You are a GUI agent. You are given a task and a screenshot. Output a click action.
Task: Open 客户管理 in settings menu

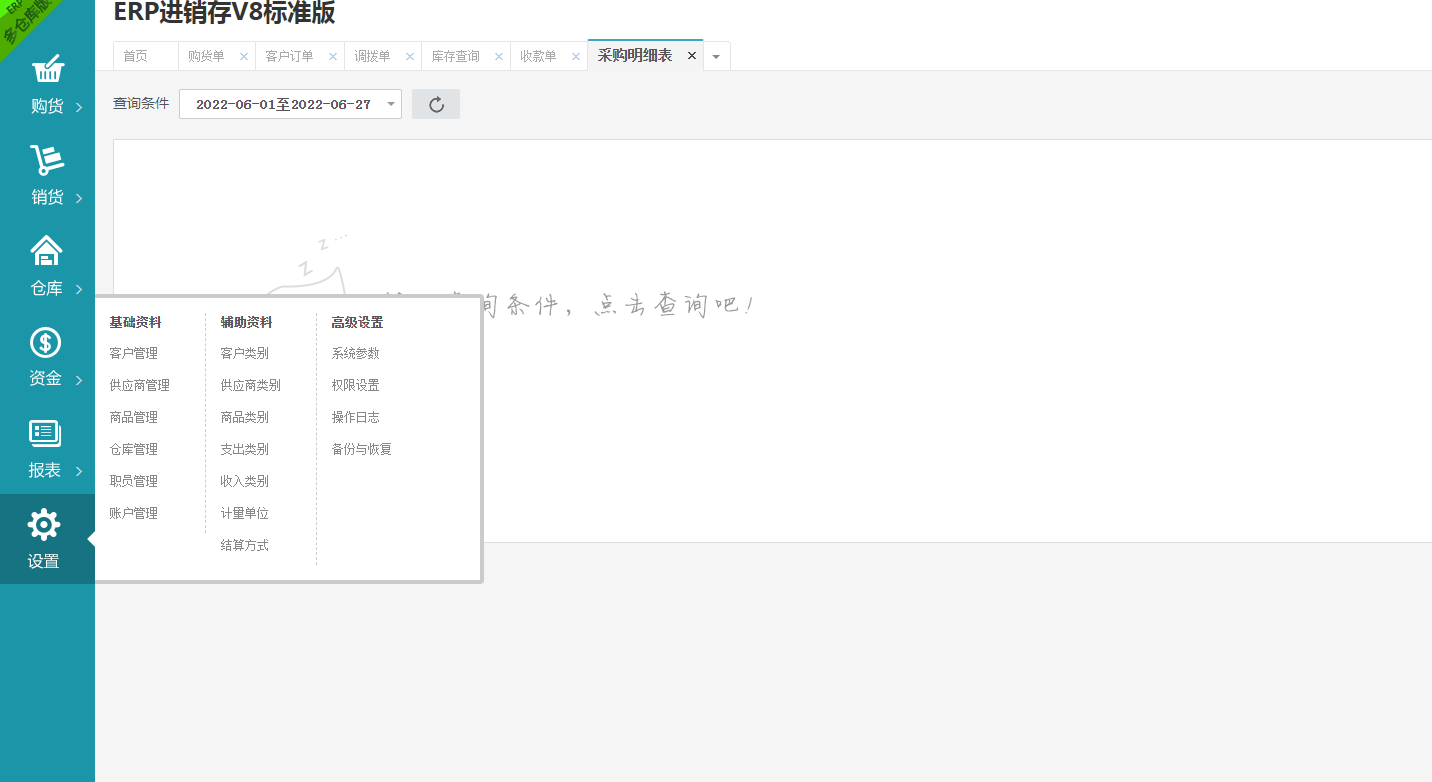134,353
